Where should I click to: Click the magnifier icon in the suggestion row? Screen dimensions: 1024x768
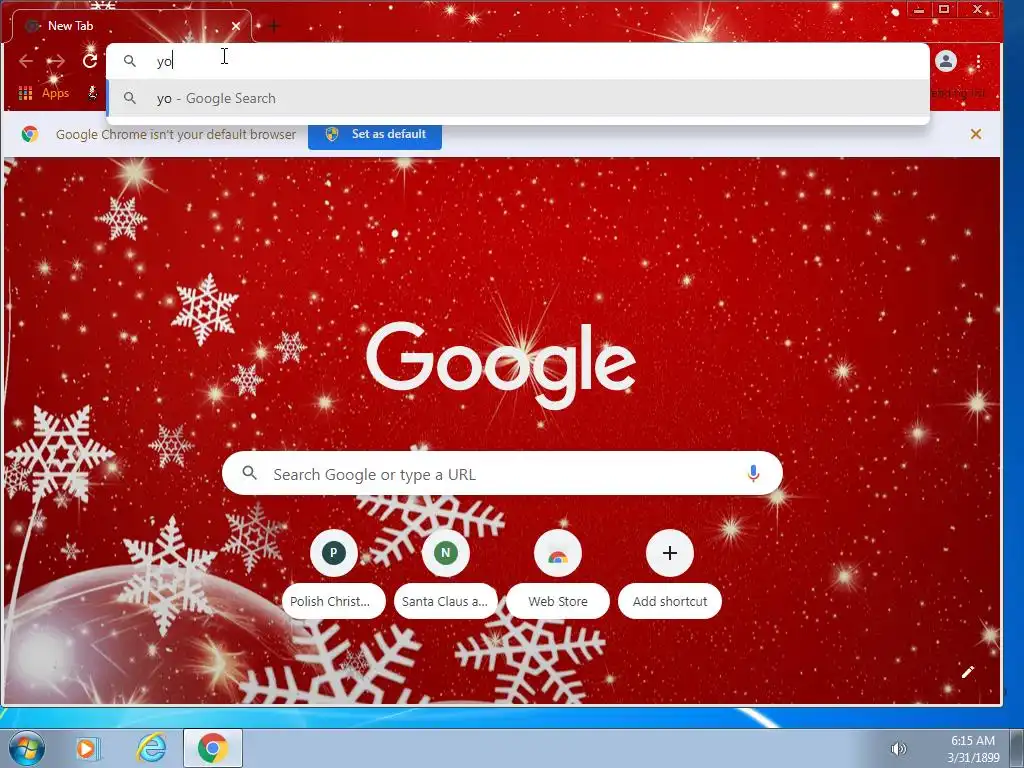click(130, 98)
